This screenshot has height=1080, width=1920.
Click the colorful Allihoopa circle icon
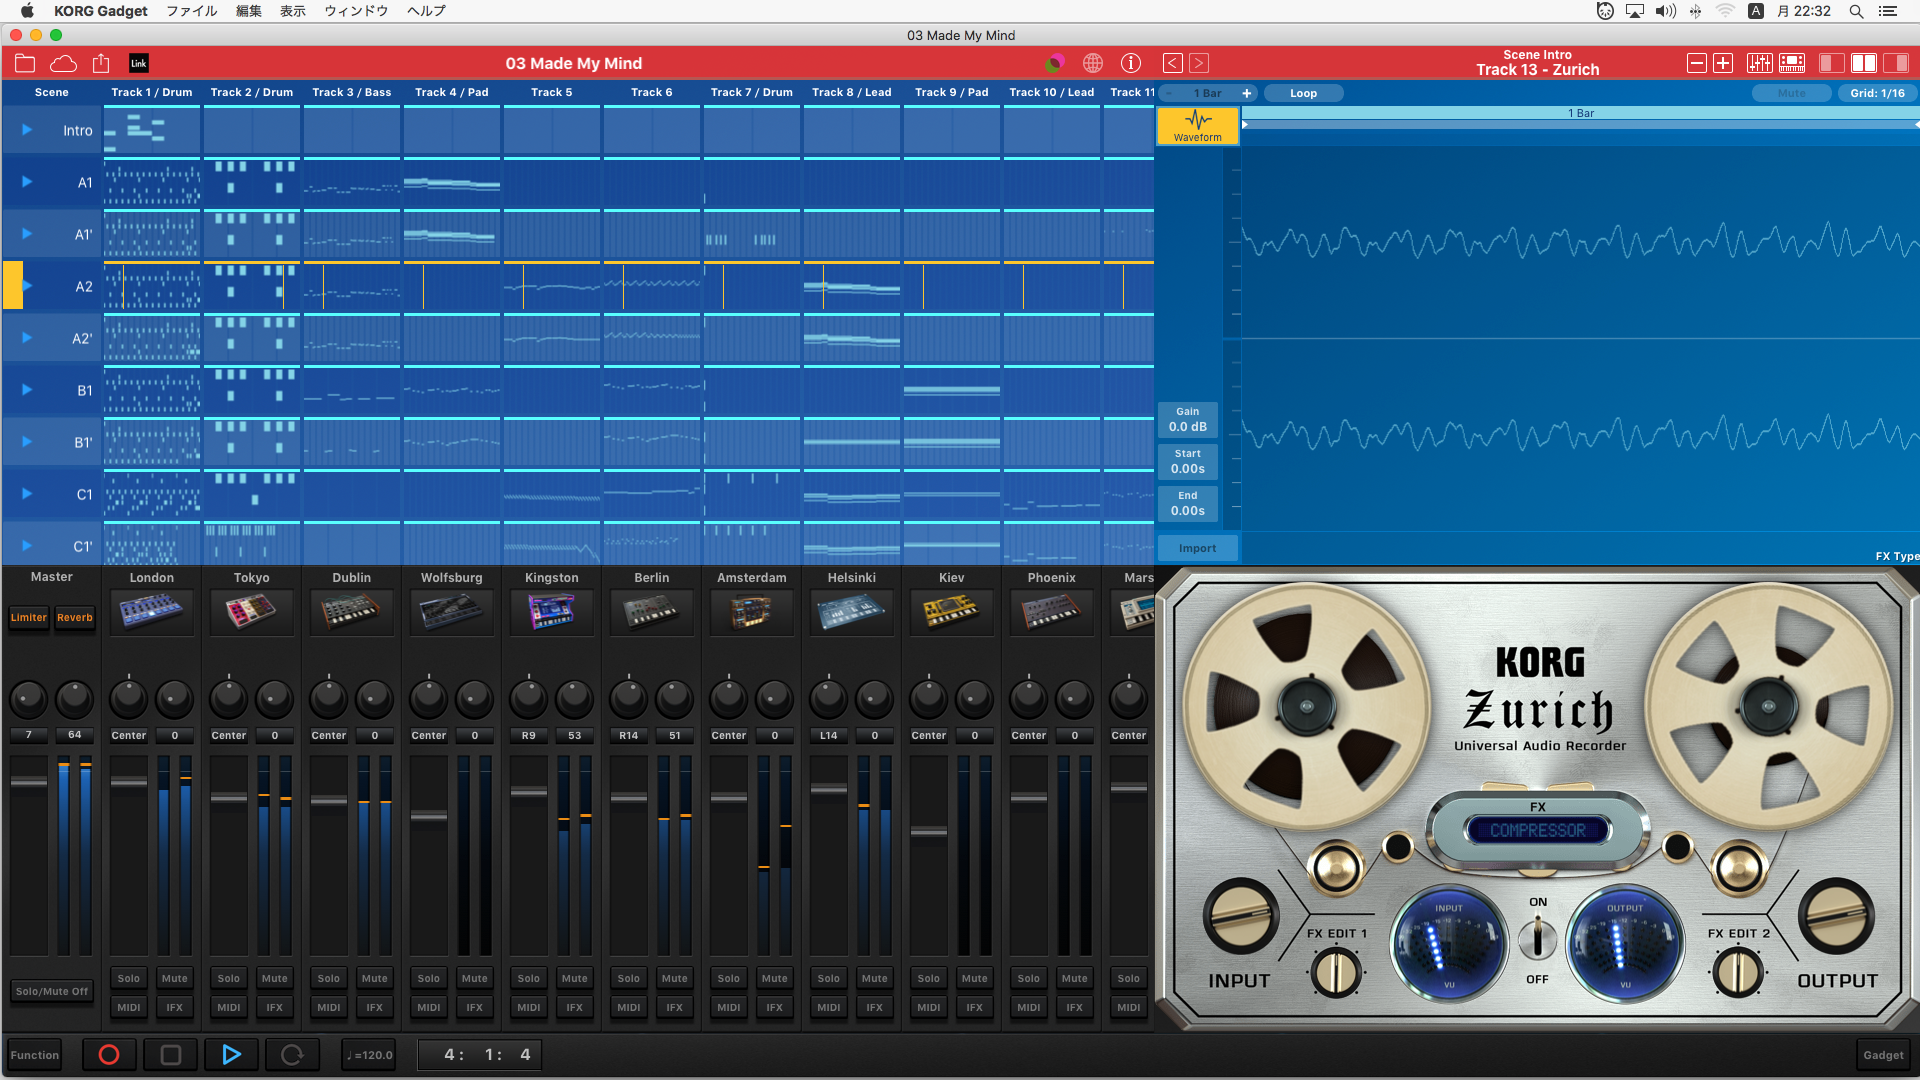(x=1054, y=63)
